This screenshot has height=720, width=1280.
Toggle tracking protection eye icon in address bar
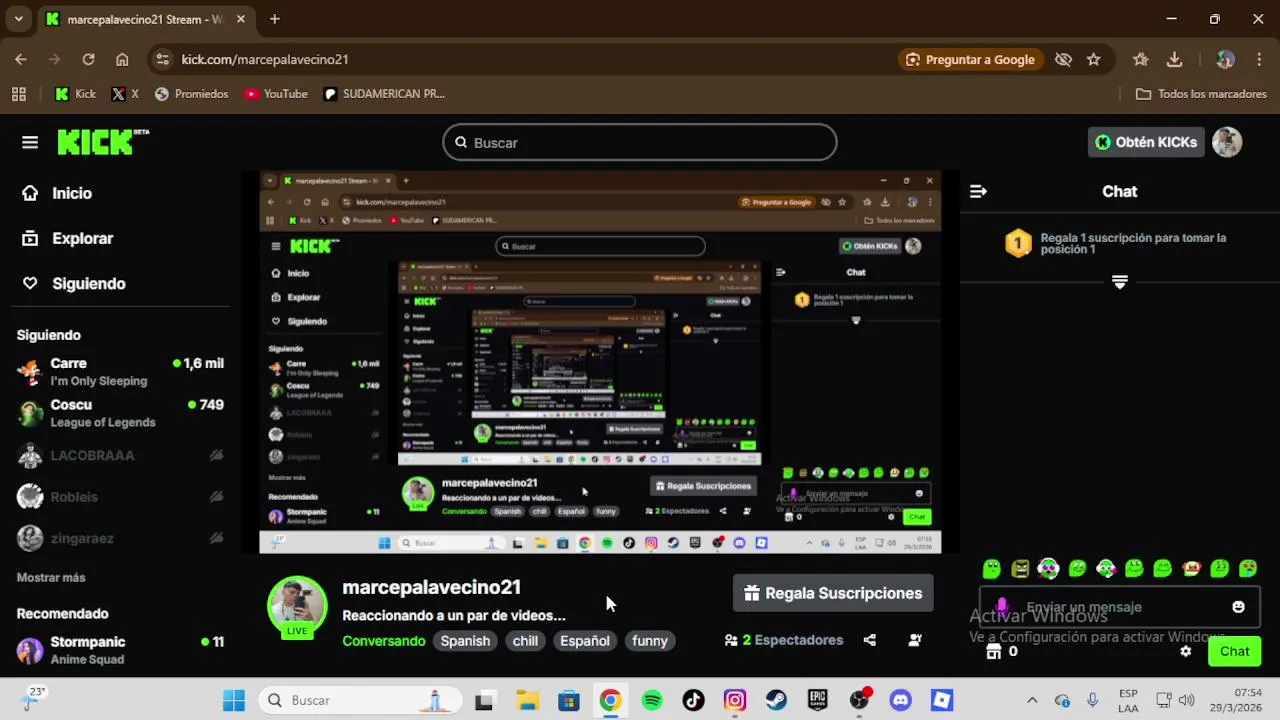point(1063,59)
